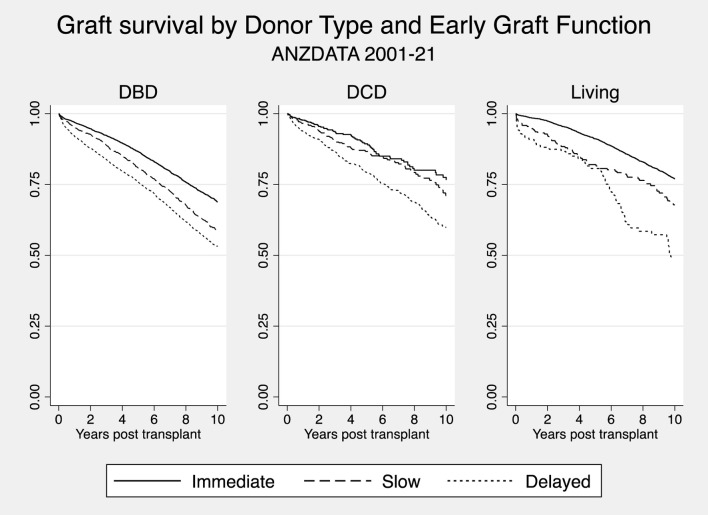The height and width of the screenshot is (515, 708).
Task: Click the Immediate legend label
Action: pyautogui.click(x=233, y=482)
